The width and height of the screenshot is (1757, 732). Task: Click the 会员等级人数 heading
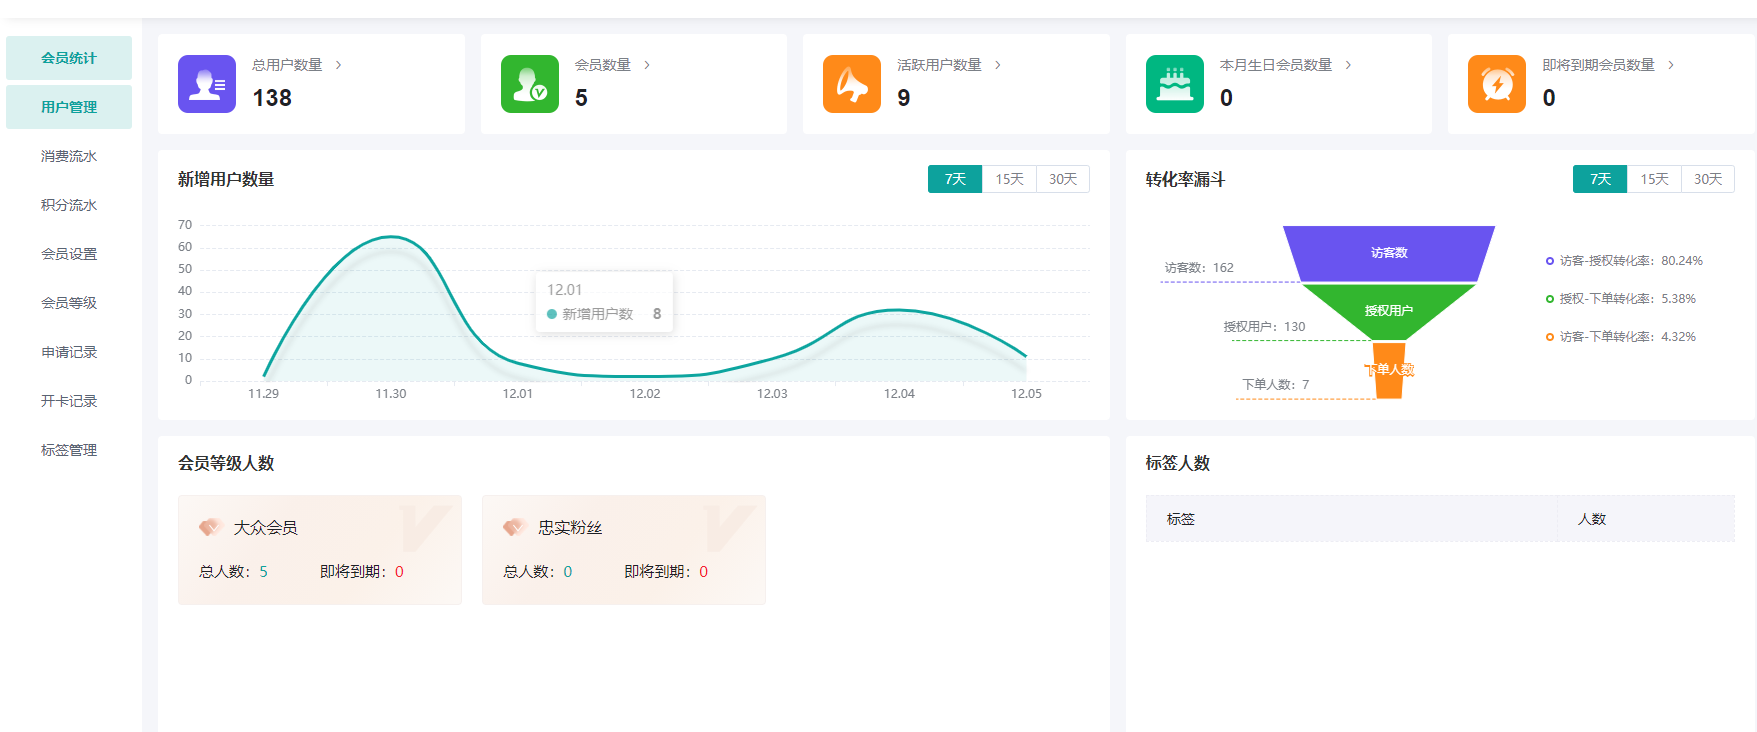coord(226,463)
